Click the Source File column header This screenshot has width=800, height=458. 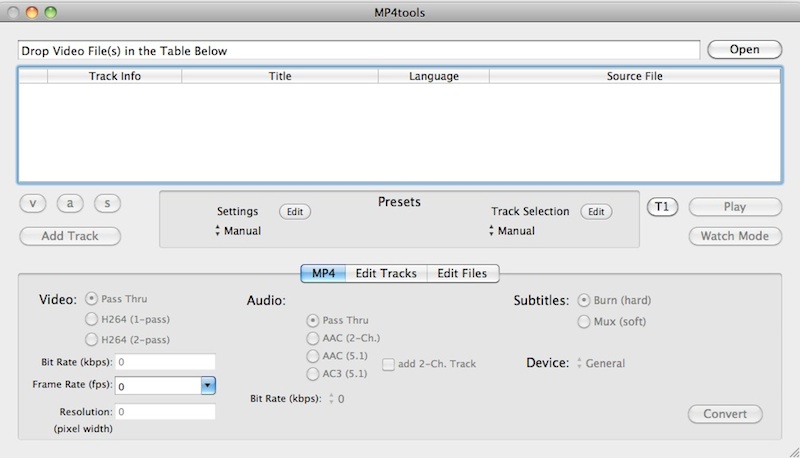click(x=634, y=76)
